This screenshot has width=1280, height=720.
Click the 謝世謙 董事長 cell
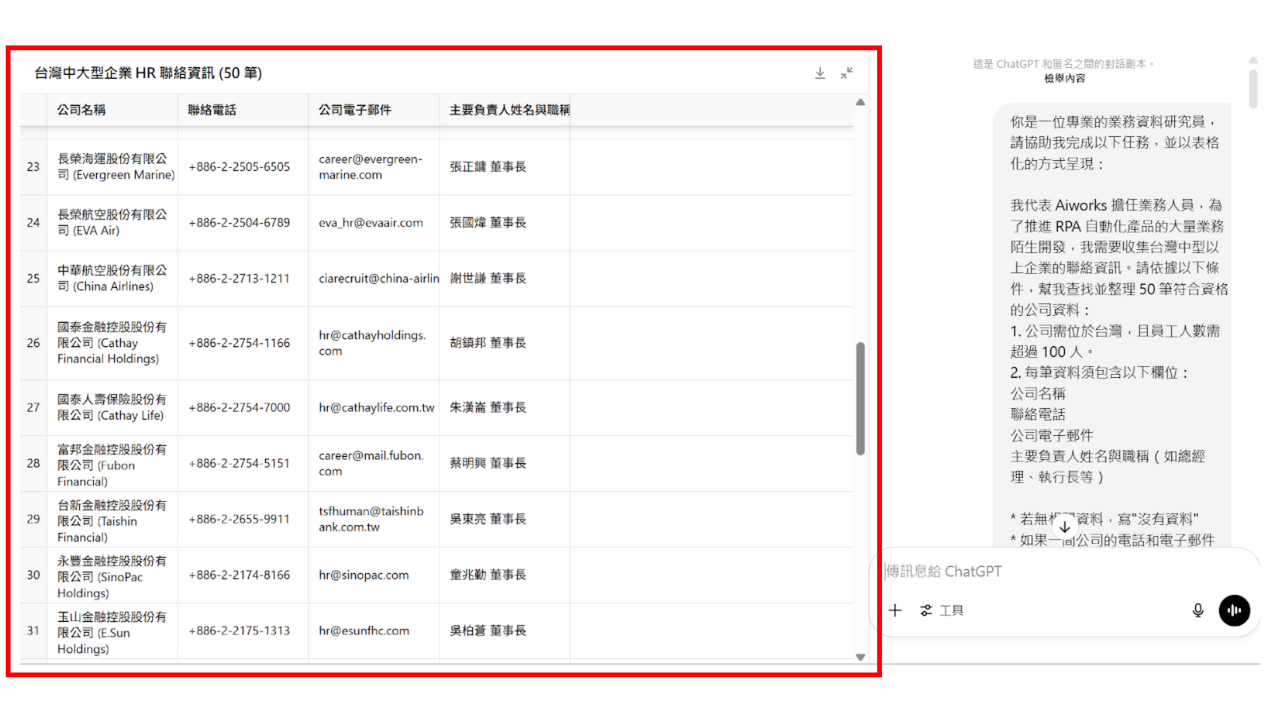pyautogui.click(x=505, y=279)
